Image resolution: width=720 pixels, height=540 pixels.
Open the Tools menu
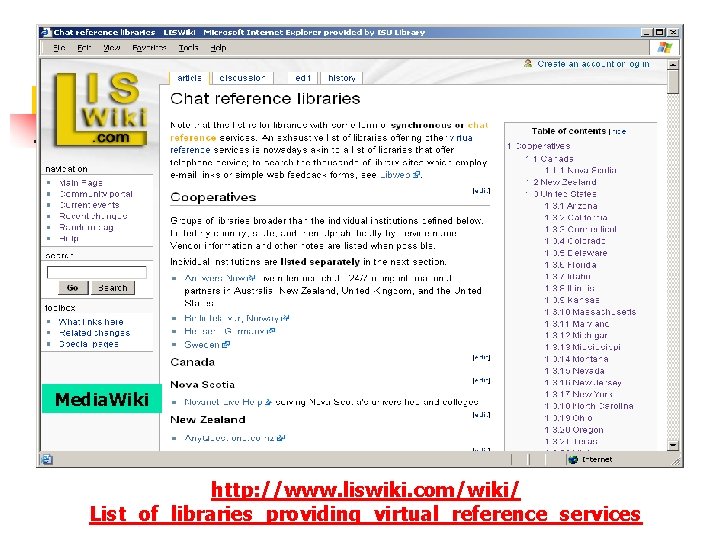click(188, 48)
